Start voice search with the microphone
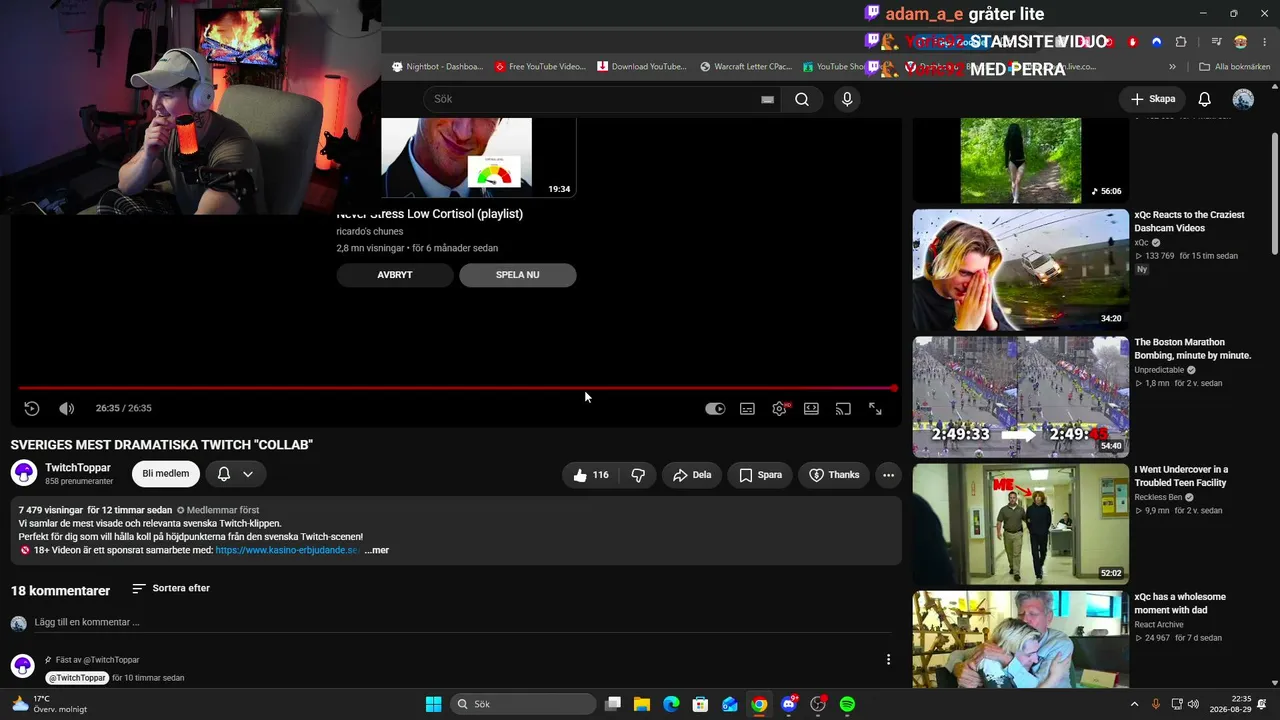The width and height of the screenshot is (1280, 720). click(x=847, y=99)
